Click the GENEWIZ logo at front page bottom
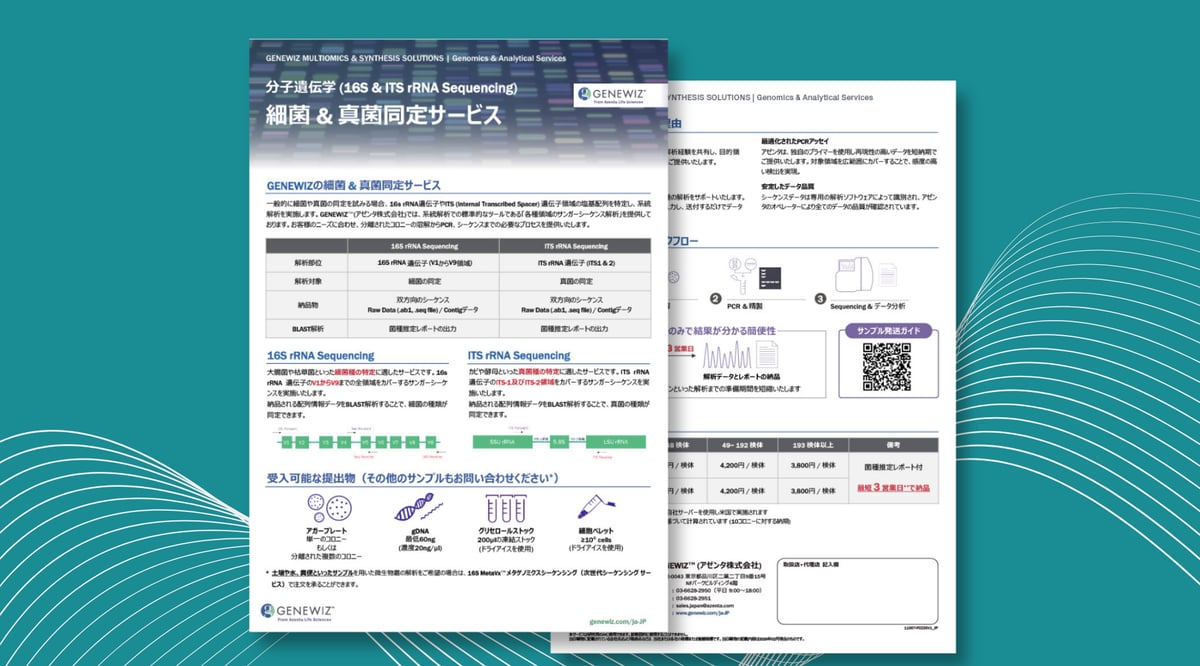This screenshot has height=666, width=1200. [x=299, y=611]
